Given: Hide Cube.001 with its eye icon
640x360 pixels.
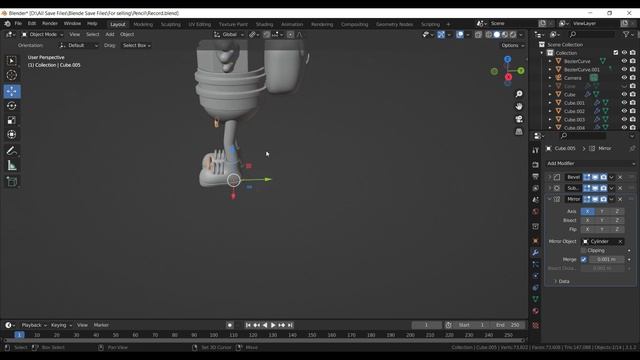Looking at the screenshot, I should [x=624, y=103].
